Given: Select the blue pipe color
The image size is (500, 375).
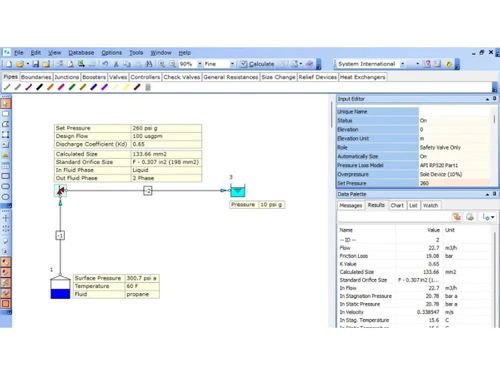Looking at the screenshot, I should click(94, 87).
